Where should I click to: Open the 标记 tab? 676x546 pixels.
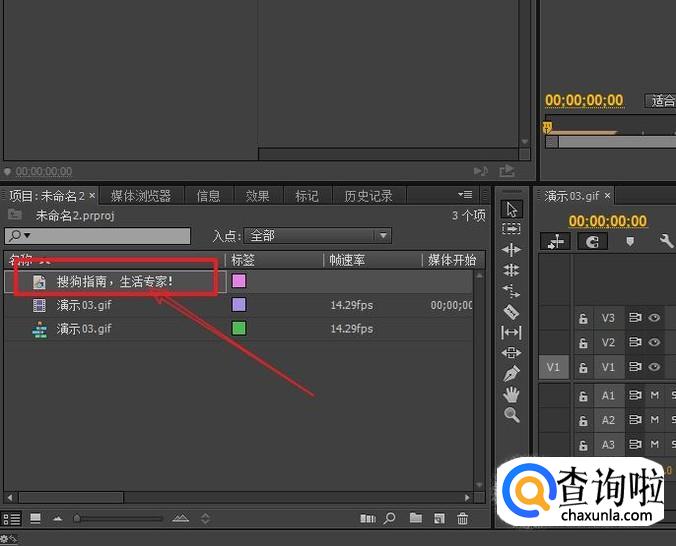(x=307, y=196)
